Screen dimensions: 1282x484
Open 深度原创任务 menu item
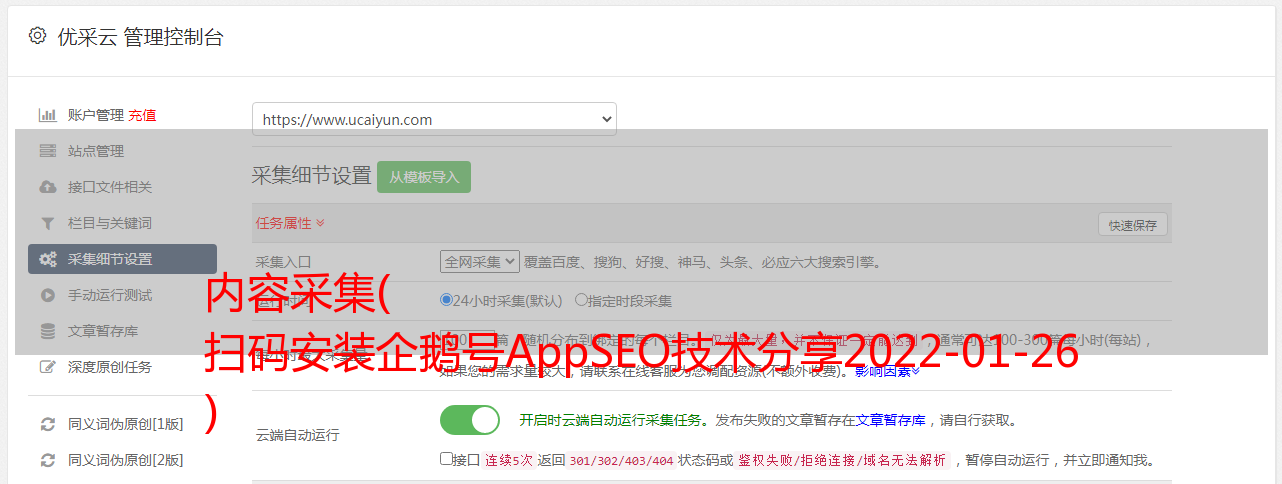point(110,367)
